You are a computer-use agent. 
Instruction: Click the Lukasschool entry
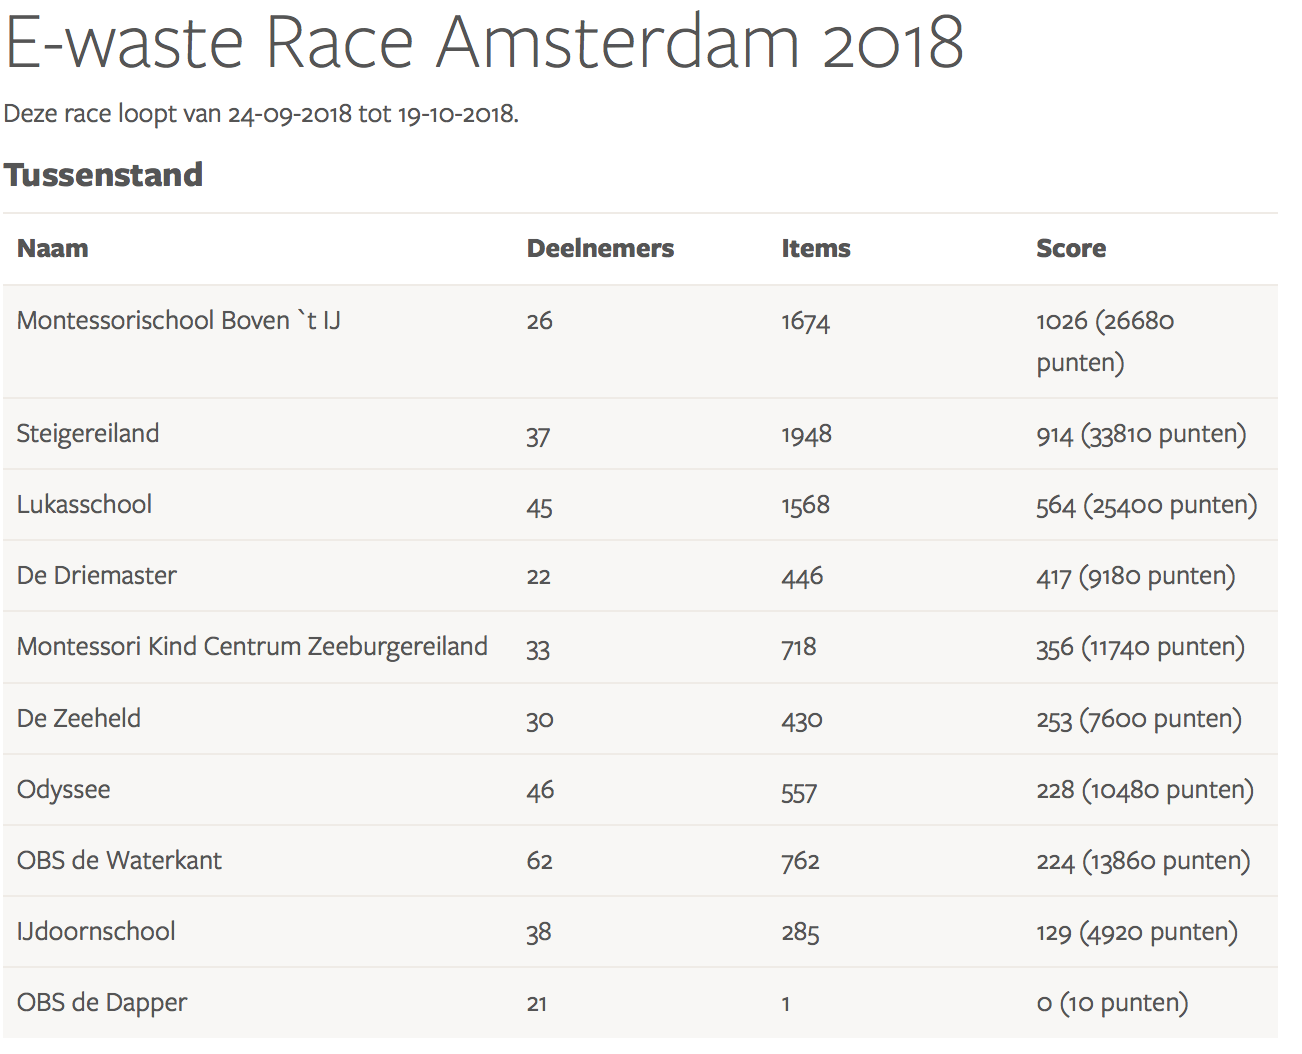point(85,505)
